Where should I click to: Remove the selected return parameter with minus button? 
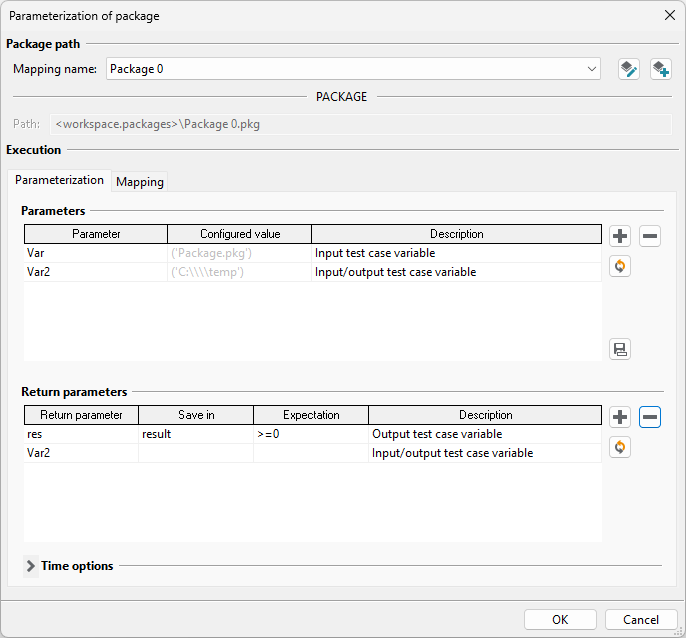tap(650, 417)
